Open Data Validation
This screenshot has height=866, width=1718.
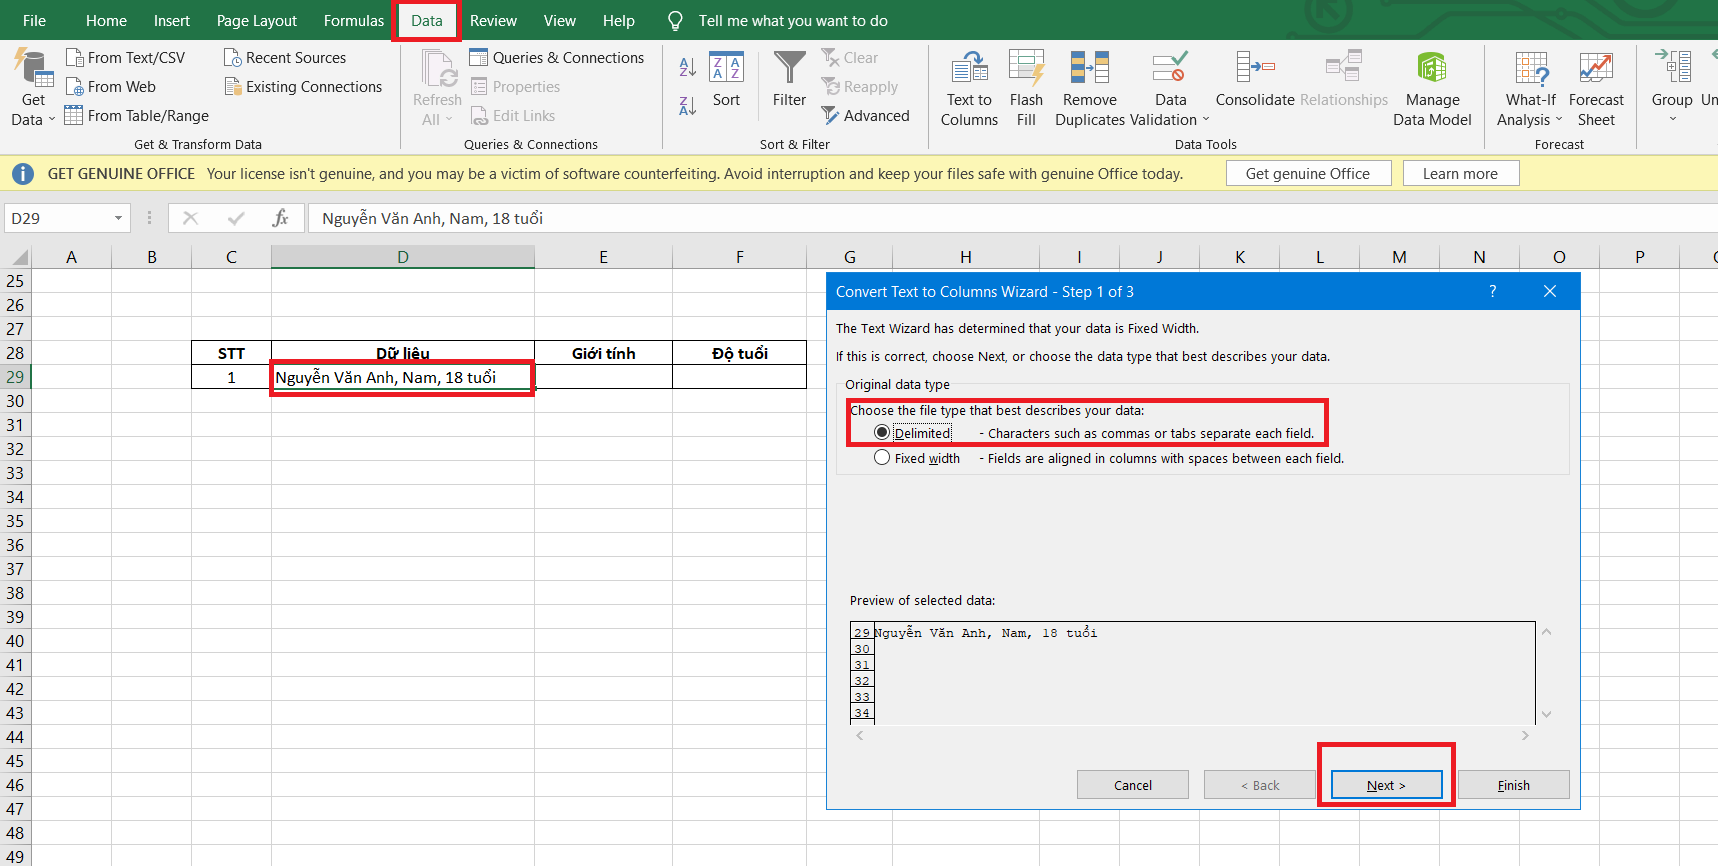1170,89
